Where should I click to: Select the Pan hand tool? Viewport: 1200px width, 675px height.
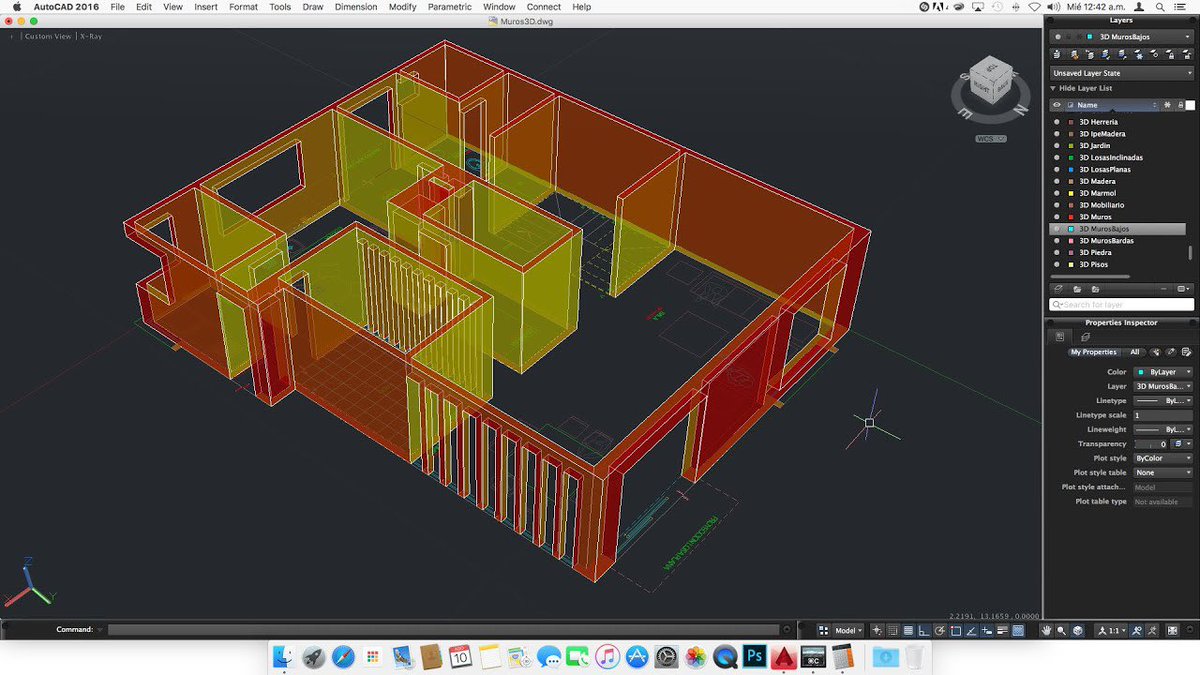(x=1046, y=630)
